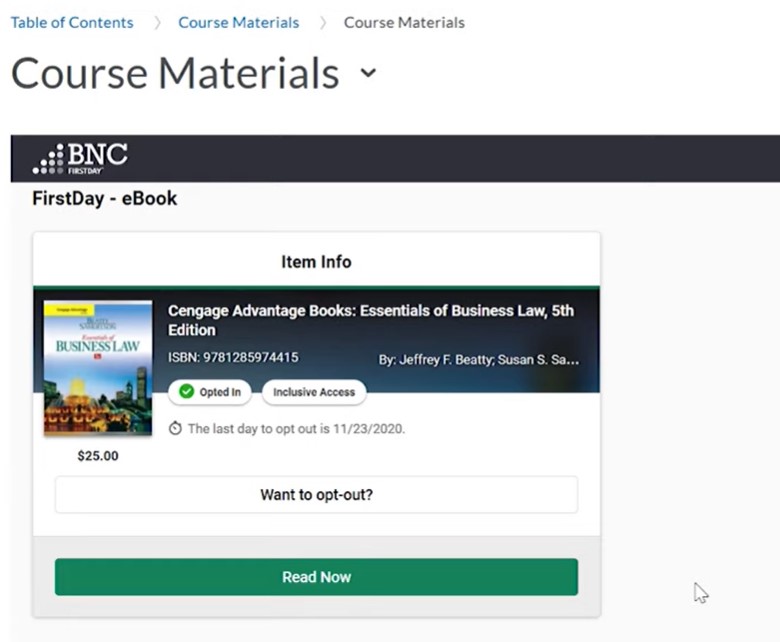Click the $25.00 price label
The width and height of the screenshot is (780, 642).
click(x=98, y=456)
